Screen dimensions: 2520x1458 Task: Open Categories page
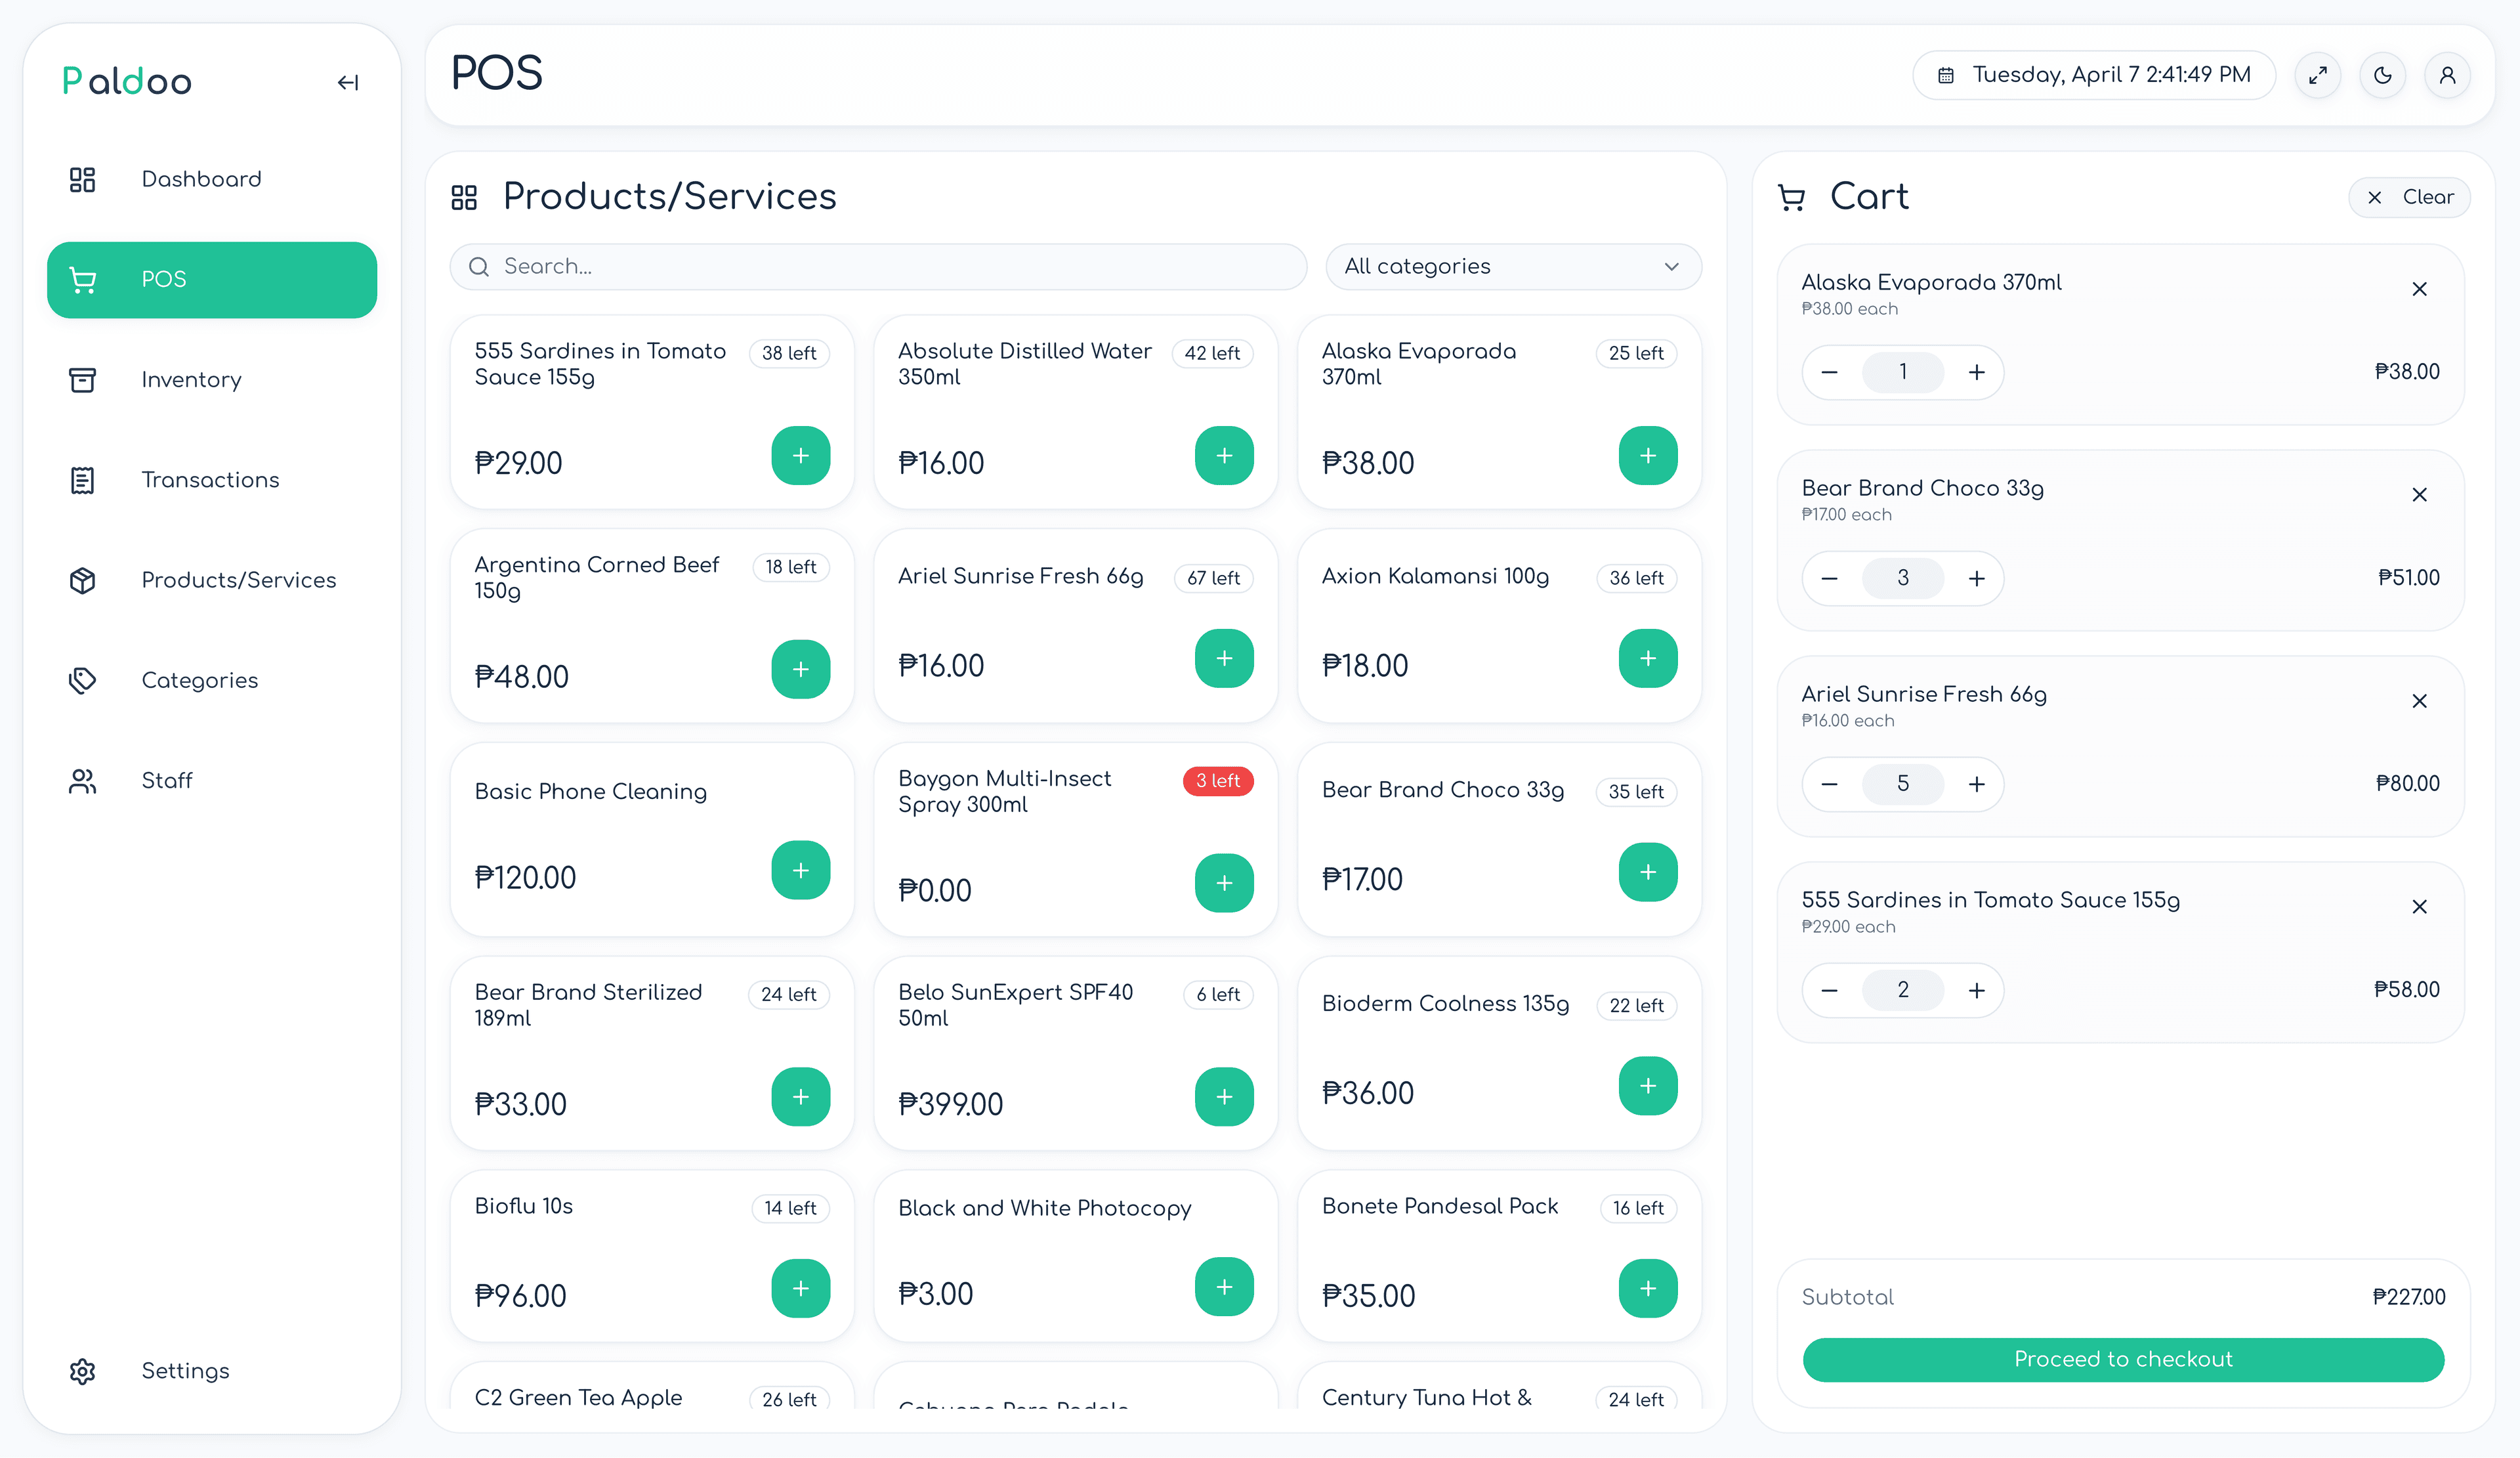pos(212,680)
